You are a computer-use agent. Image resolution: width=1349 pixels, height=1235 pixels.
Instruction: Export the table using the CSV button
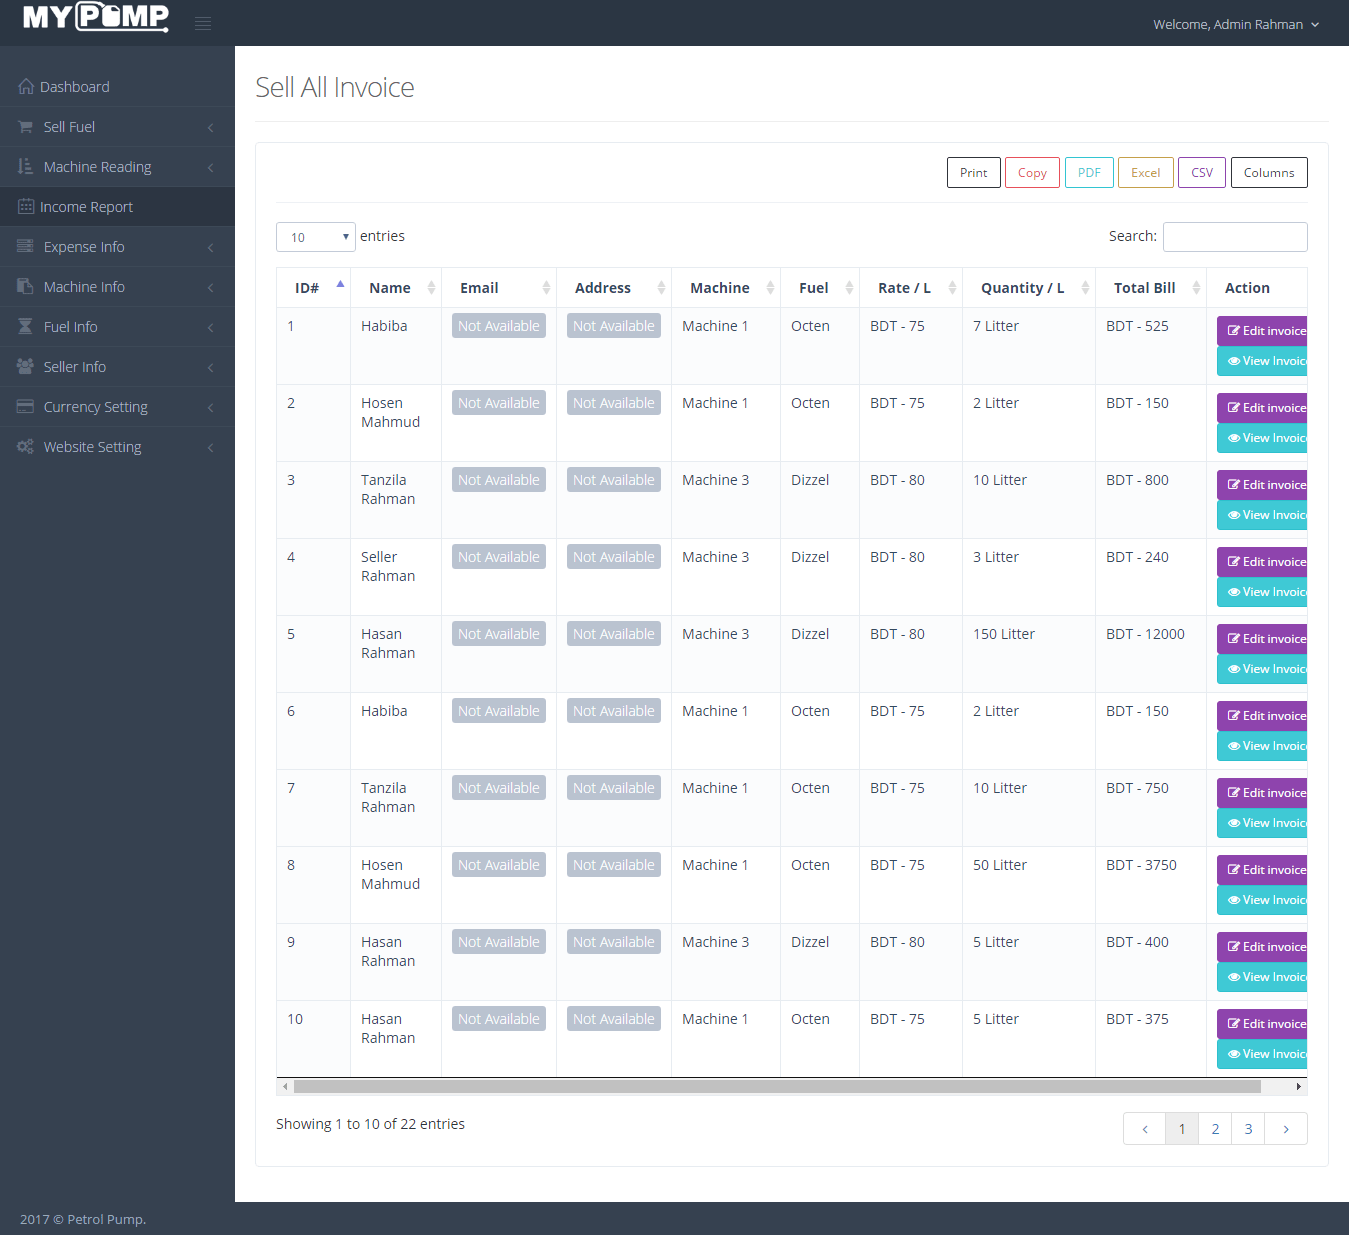point(1201,172)
